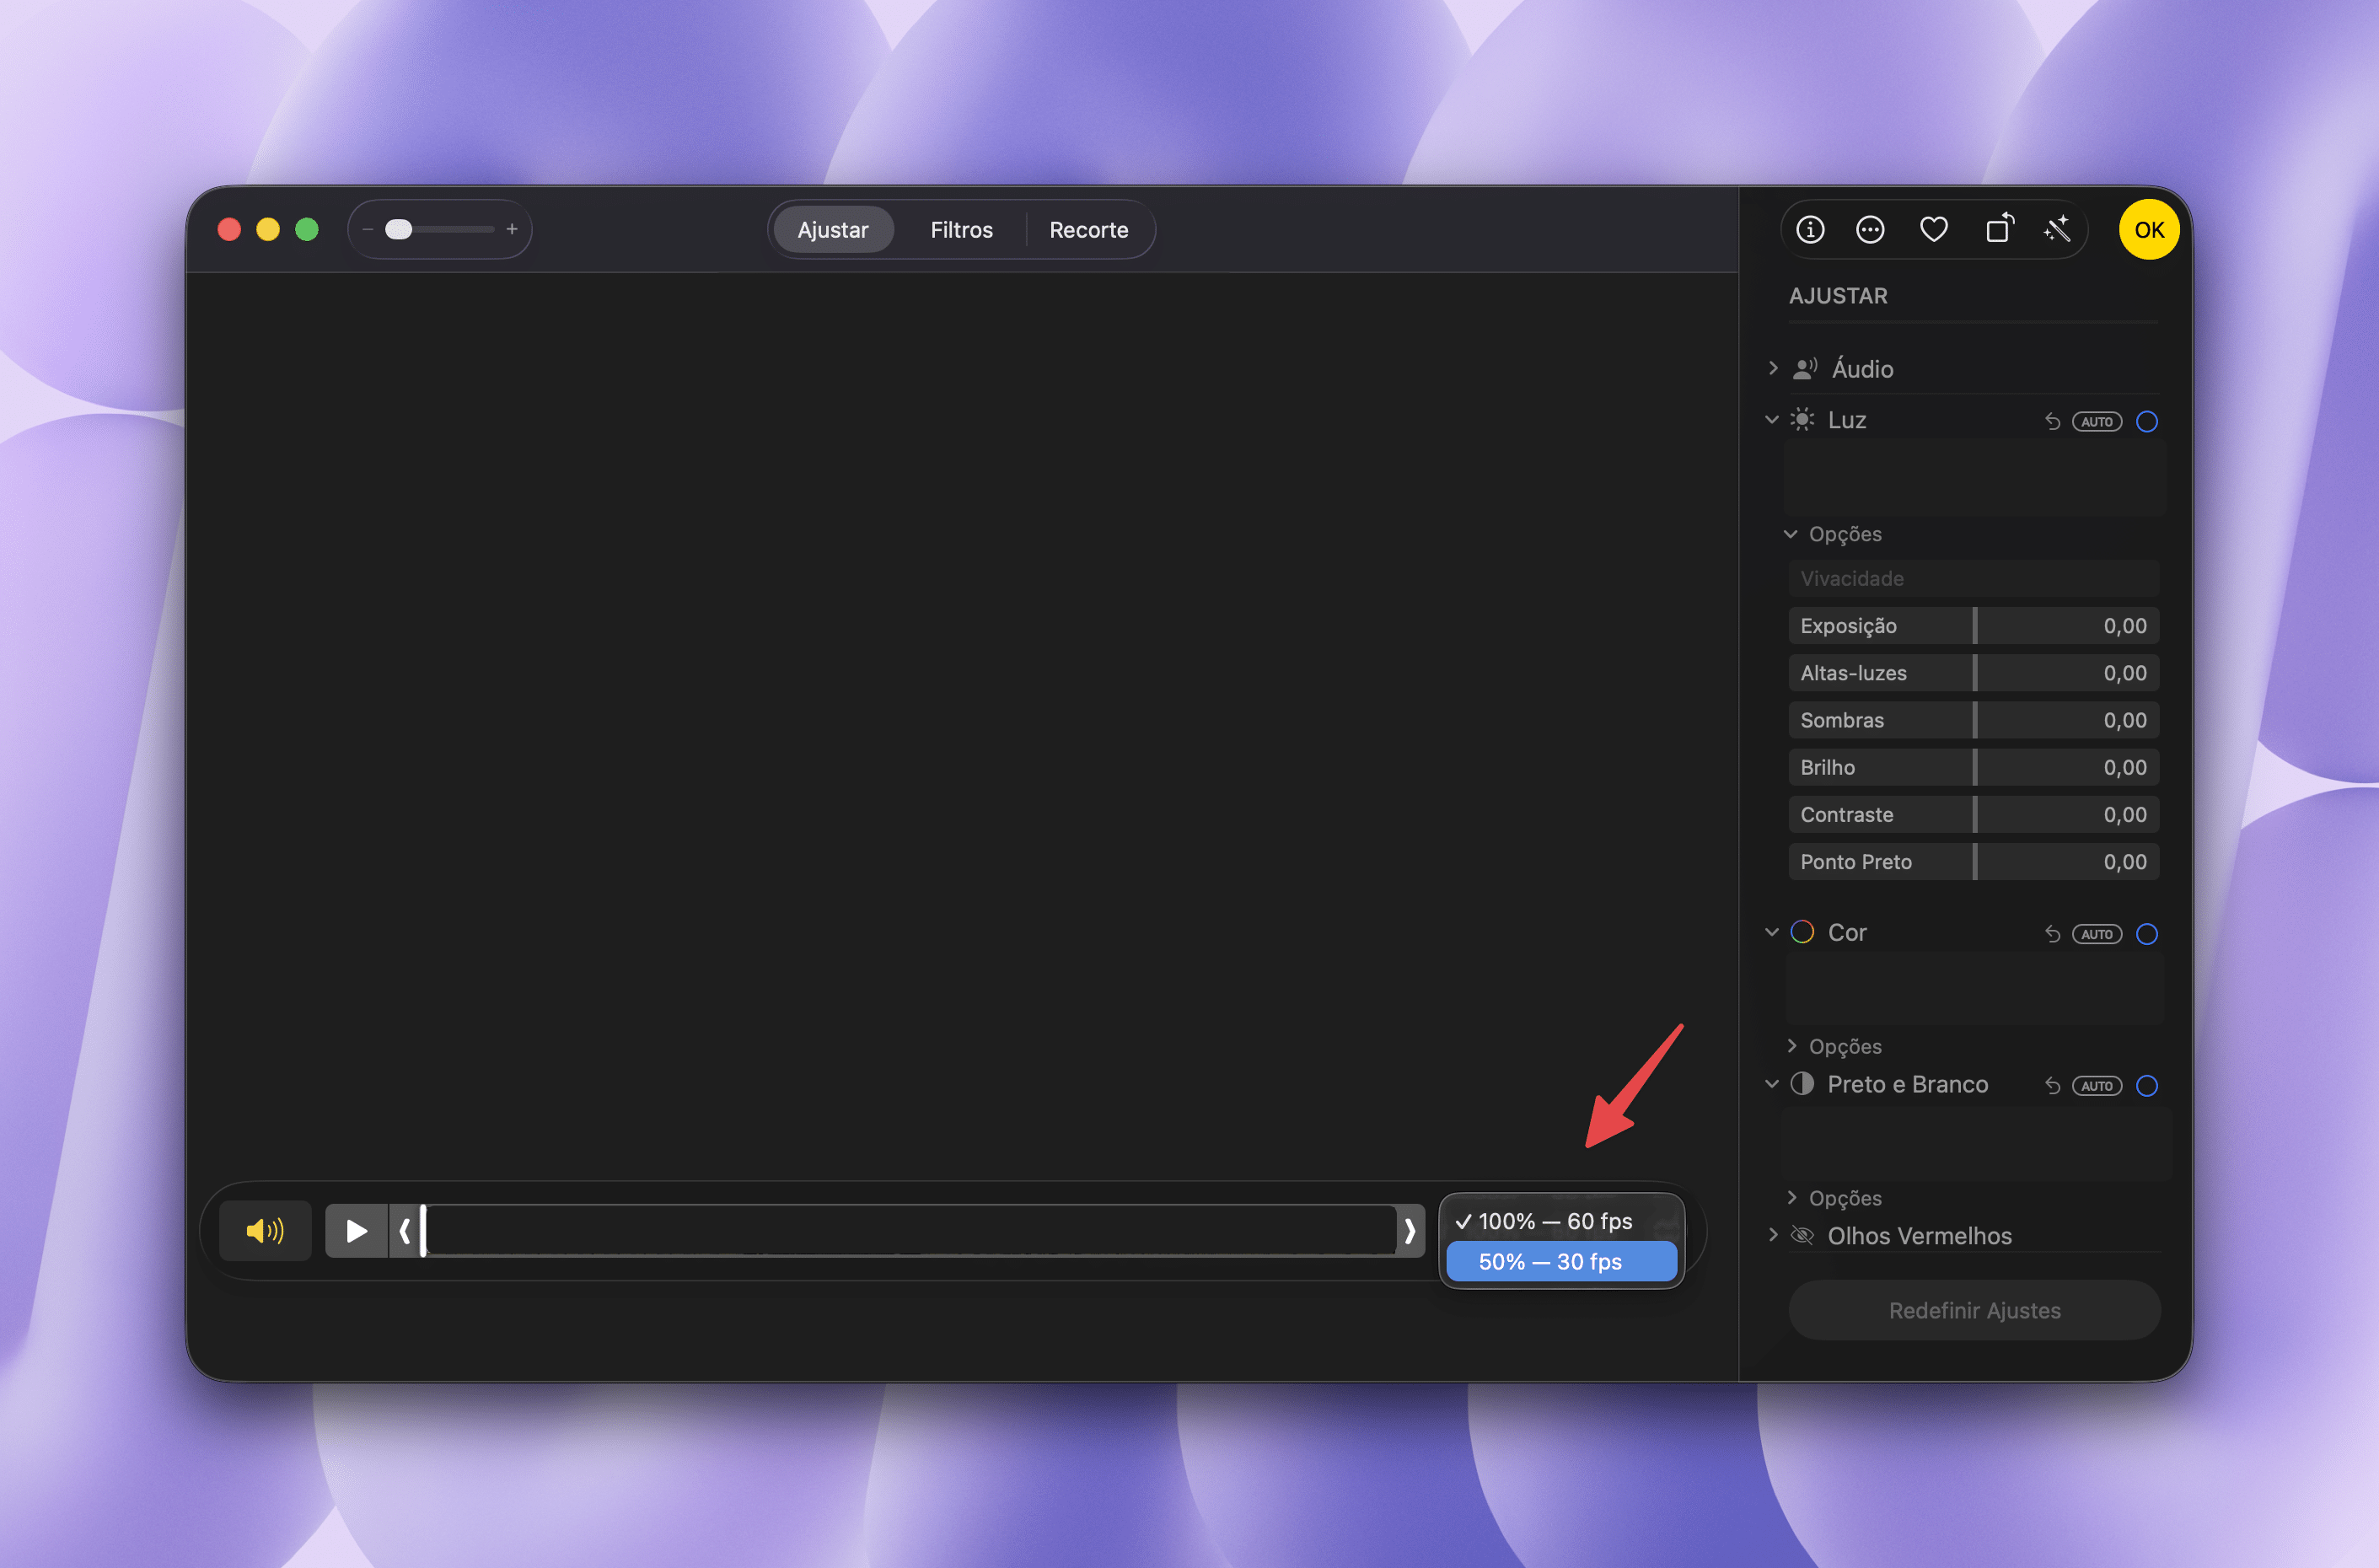
Task: Click the Luz undo arrow icon
Action: point(2052,422)
